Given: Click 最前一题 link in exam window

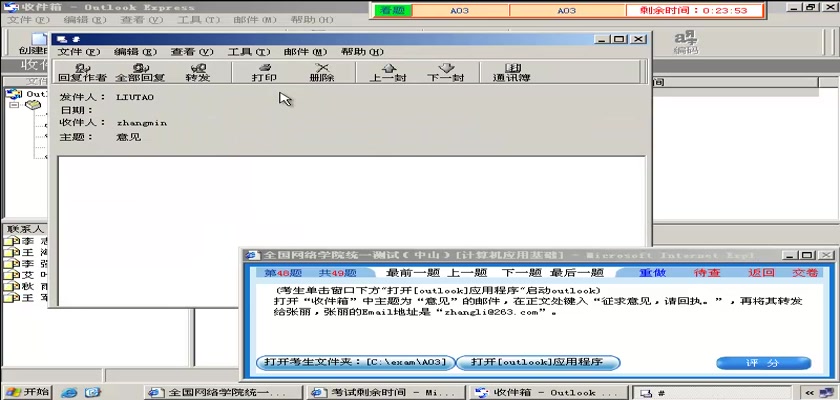Looking at the screenshot, I should (x=413, y=273).
